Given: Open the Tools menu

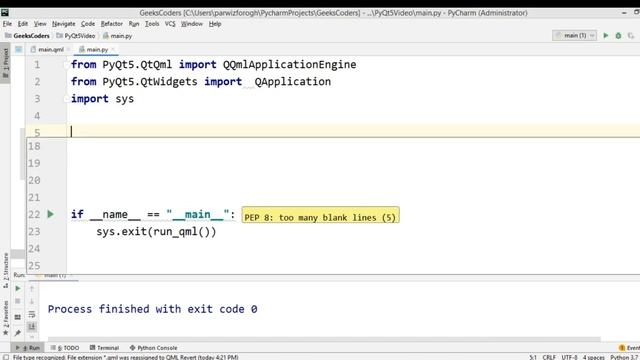Looking at the screenshot, I should 152,24.
